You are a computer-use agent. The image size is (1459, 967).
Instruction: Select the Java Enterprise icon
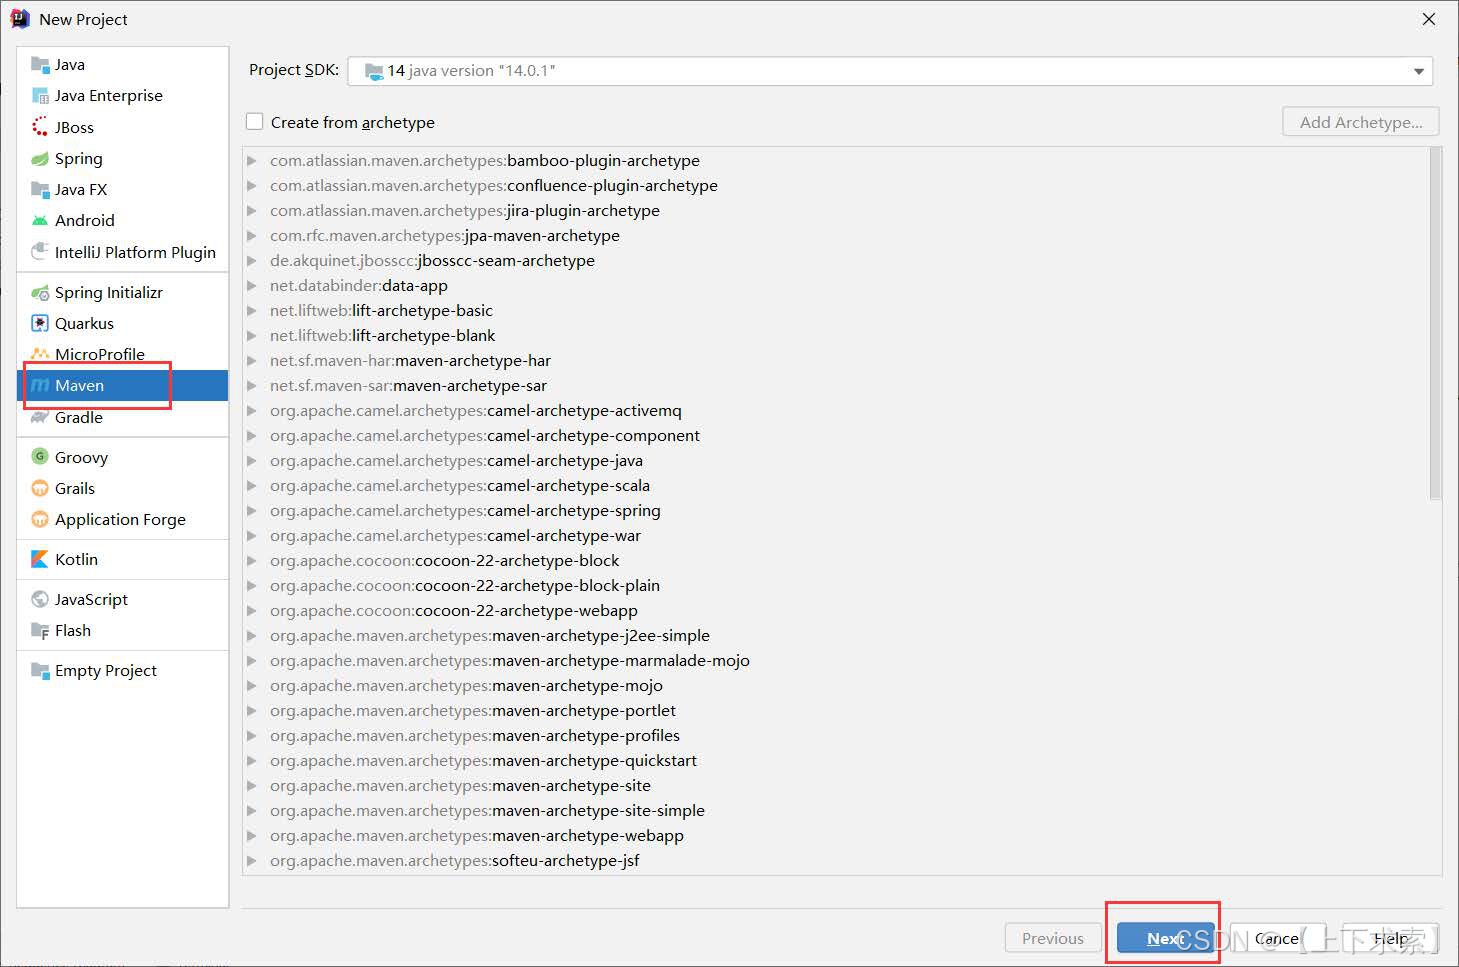coord(40,96)
